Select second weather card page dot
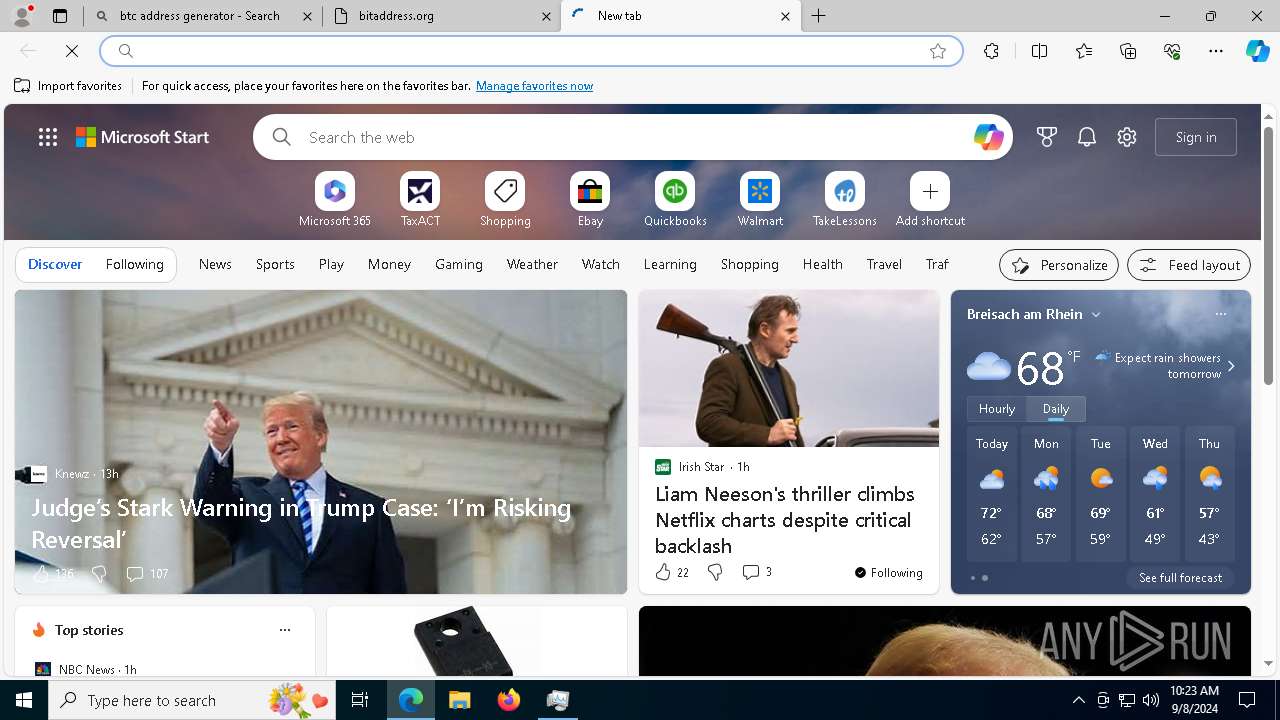1280x720 pixels. 985,578
